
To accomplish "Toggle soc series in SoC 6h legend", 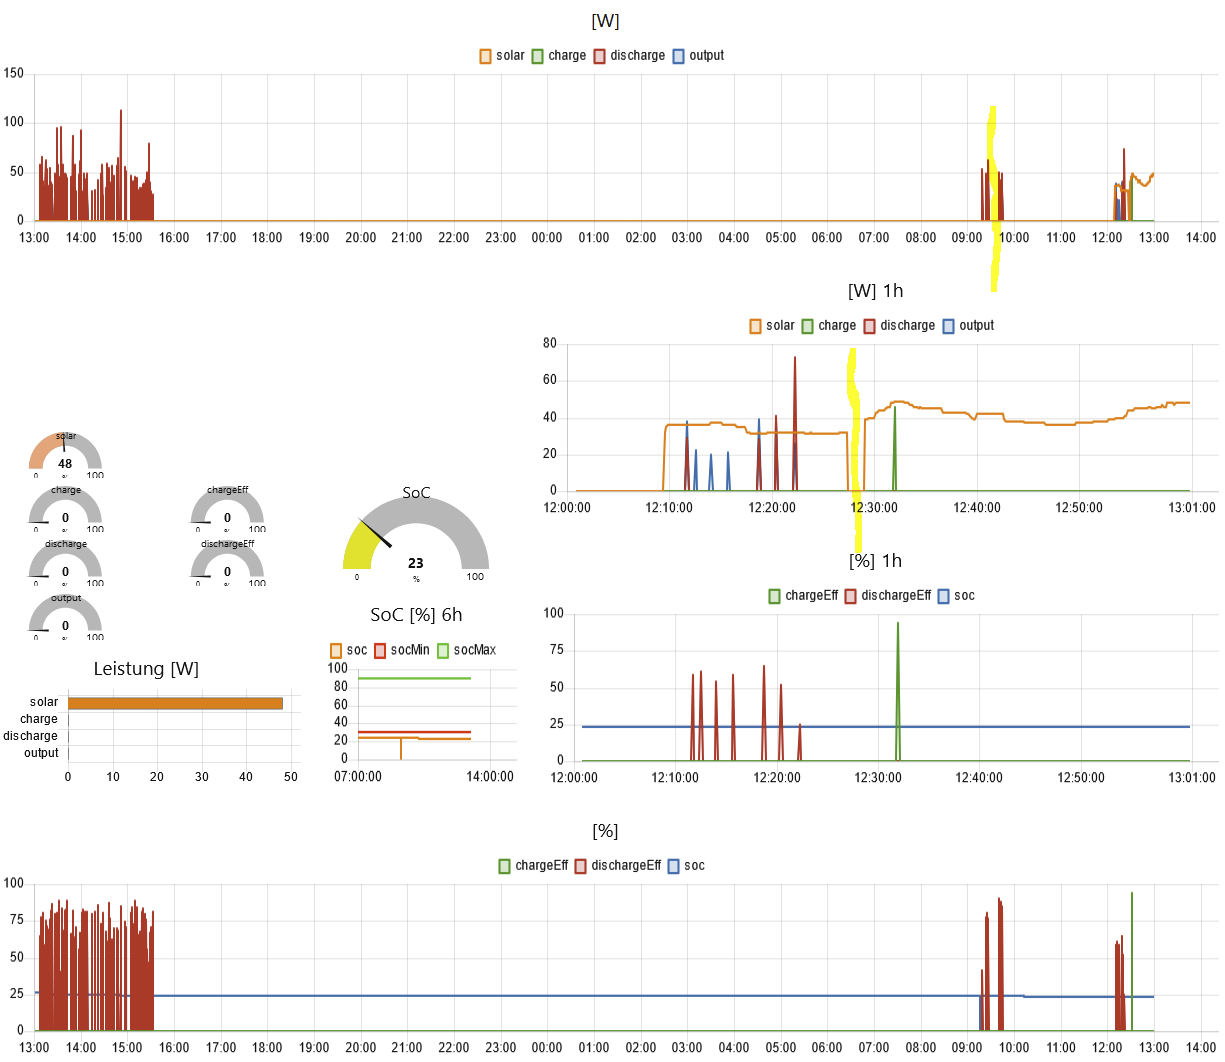I will [349, 651].
